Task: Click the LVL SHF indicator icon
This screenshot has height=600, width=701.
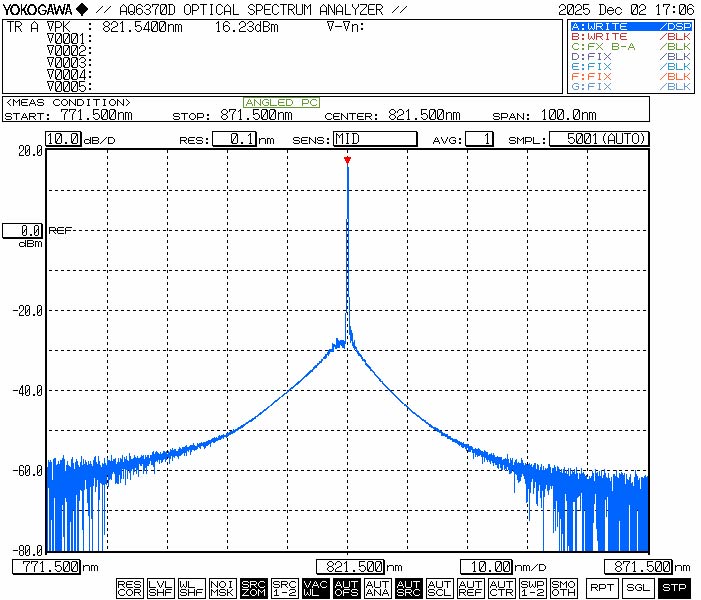Action: (x=160, y=588)
